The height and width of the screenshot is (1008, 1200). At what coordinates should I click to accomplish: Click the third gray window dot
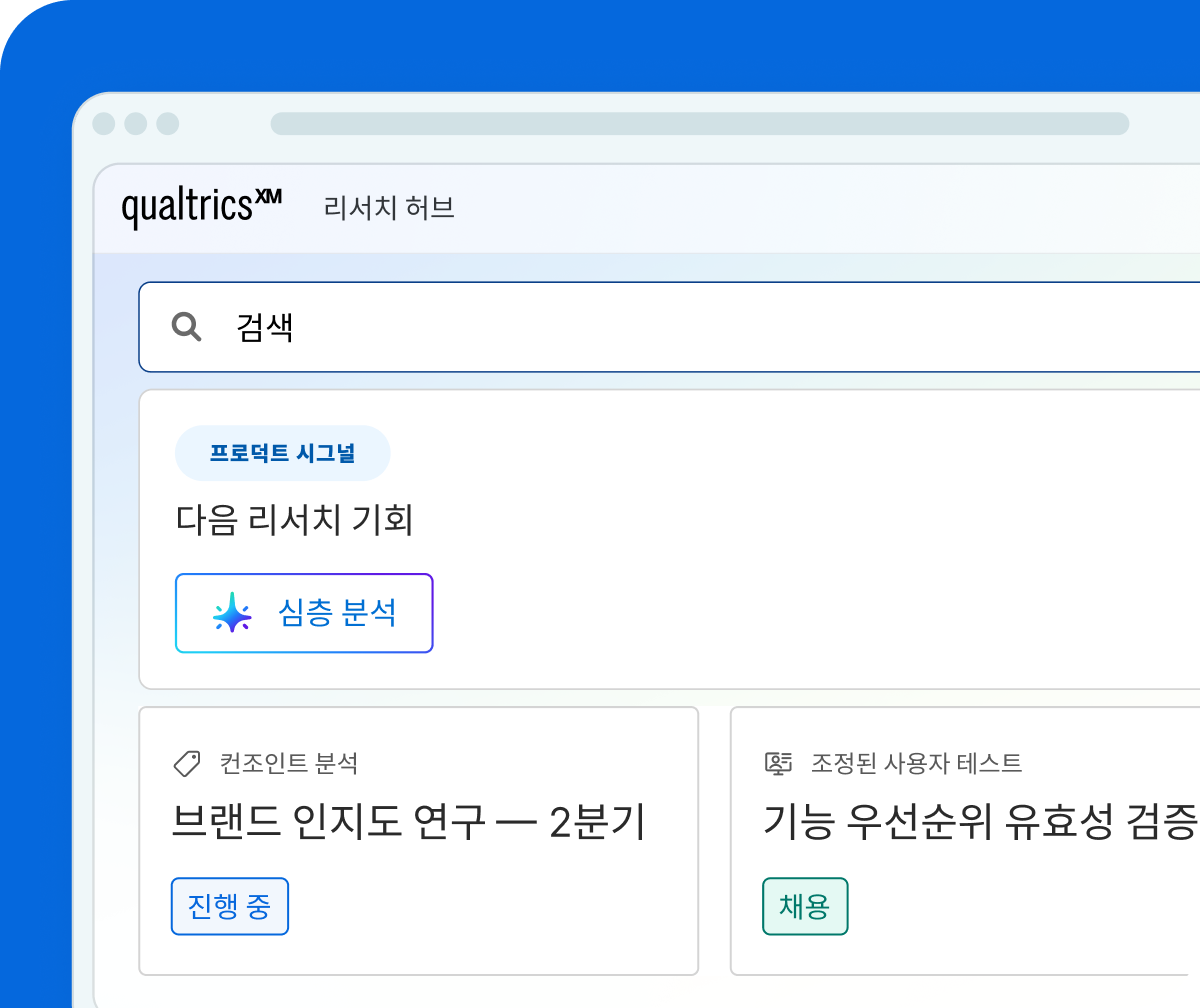click(168, 124)
